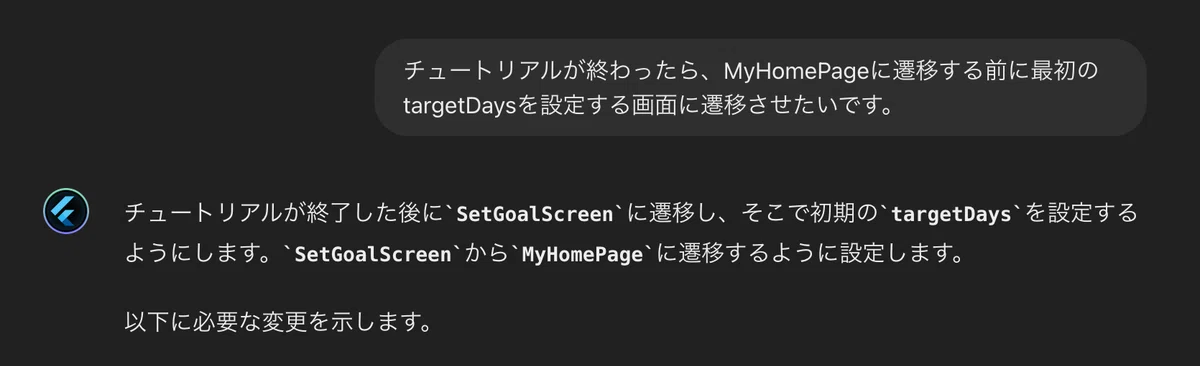Click the bold MyHomePage inline code
The height and width of the screenshot is (366, 1200).
point(583,254)
